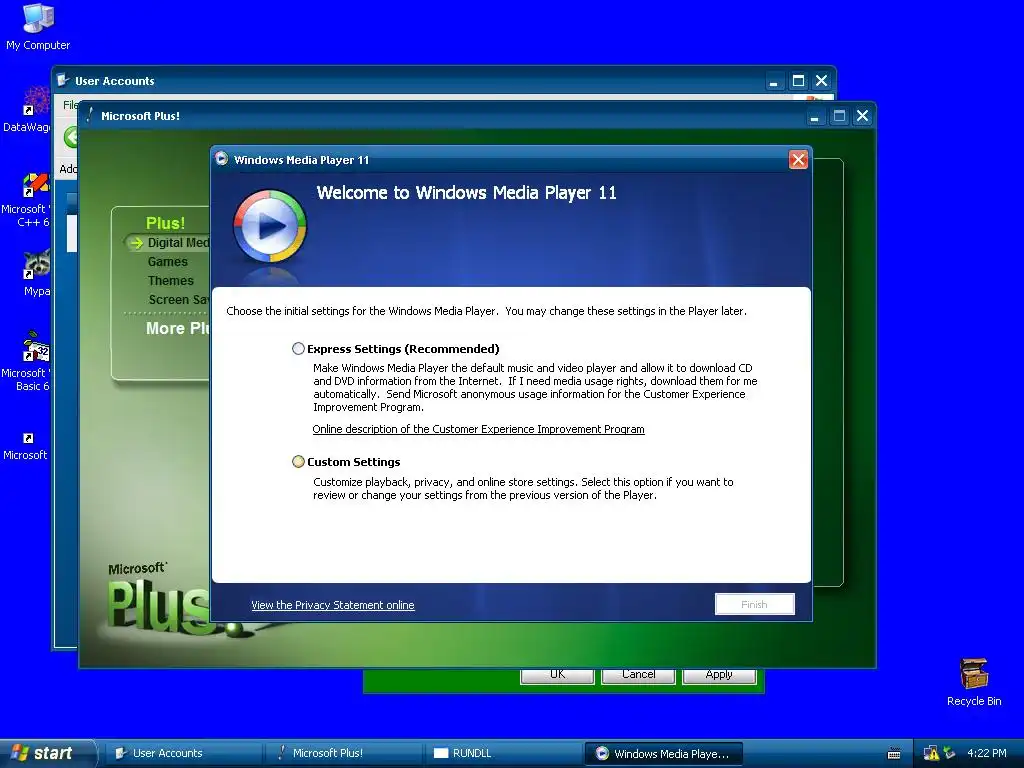The height and width of the screenshot is (768, 1024).
Task: Open View the Privacy Statement online link
Action: 332,605
